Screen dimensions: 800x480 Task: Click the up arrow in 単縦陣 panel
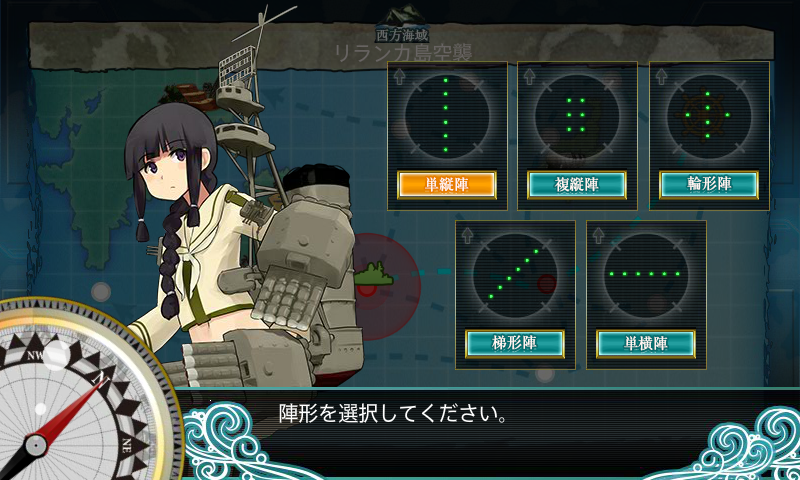point(399,77)
